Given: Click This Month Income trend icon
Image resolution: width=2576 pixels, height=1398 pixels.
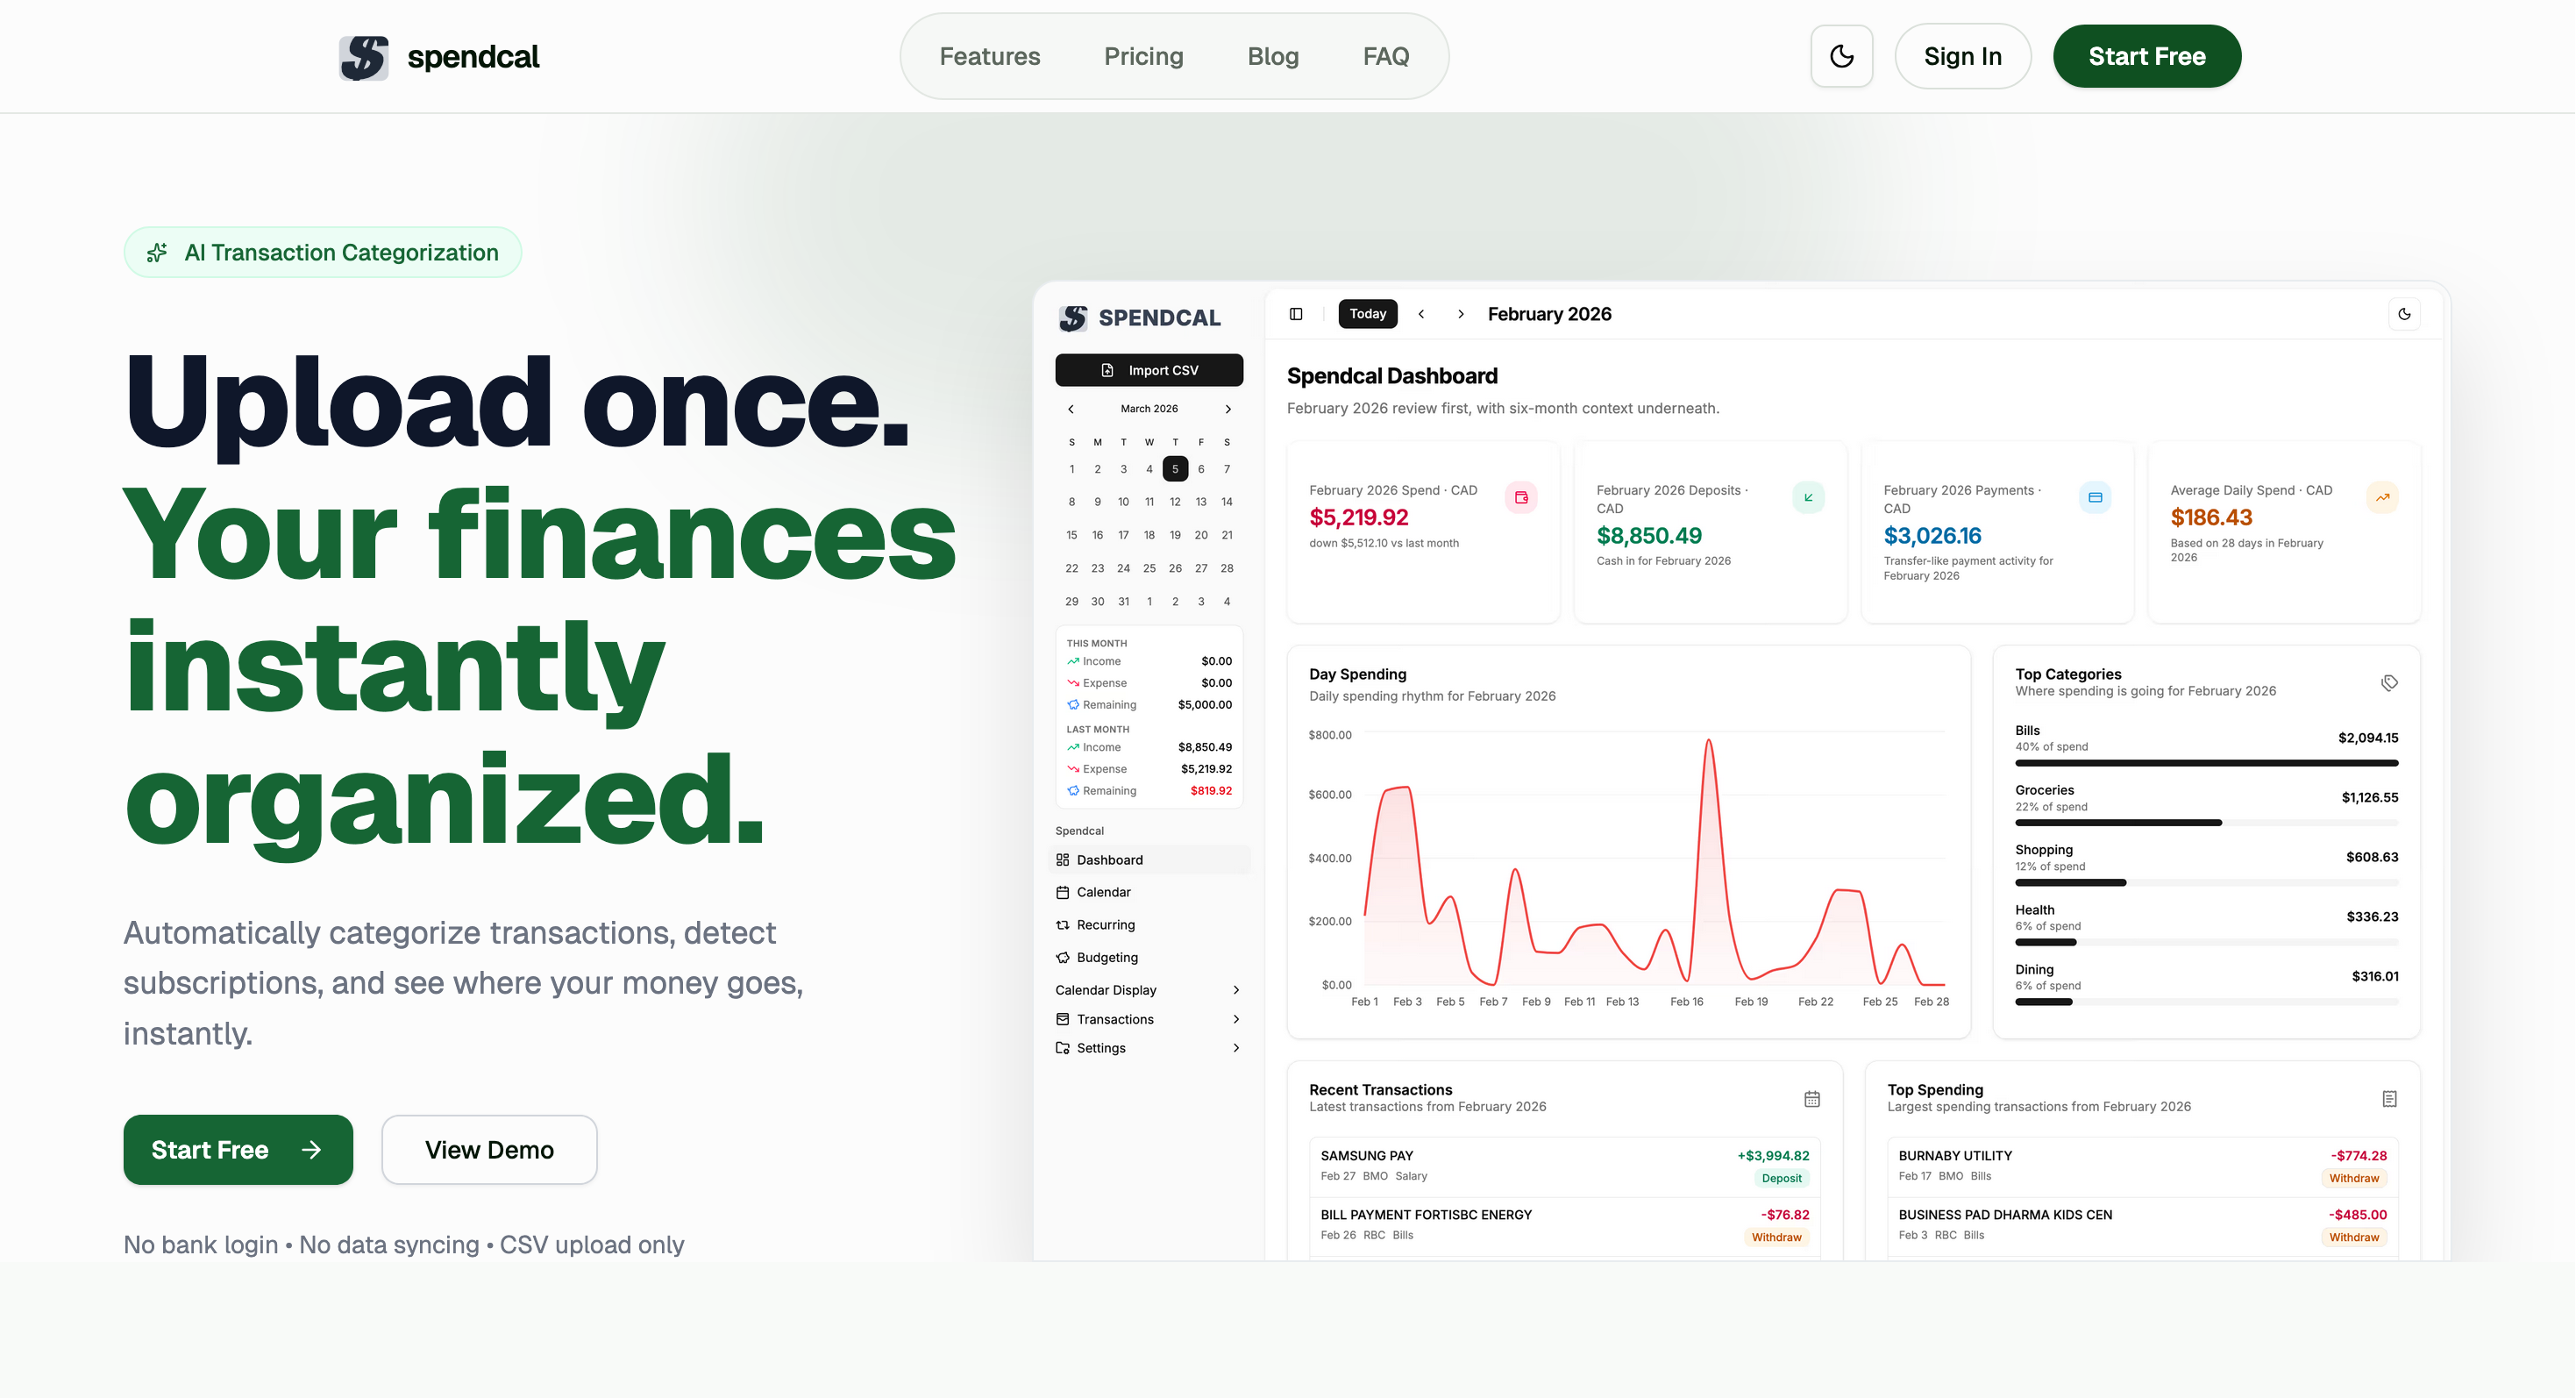Looking at the screenshot, I should pos(1072,661).
